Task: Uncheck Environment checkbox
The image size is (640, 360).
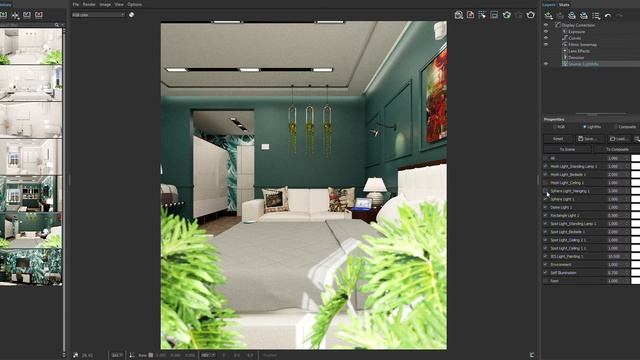Action: click(546, 264)
